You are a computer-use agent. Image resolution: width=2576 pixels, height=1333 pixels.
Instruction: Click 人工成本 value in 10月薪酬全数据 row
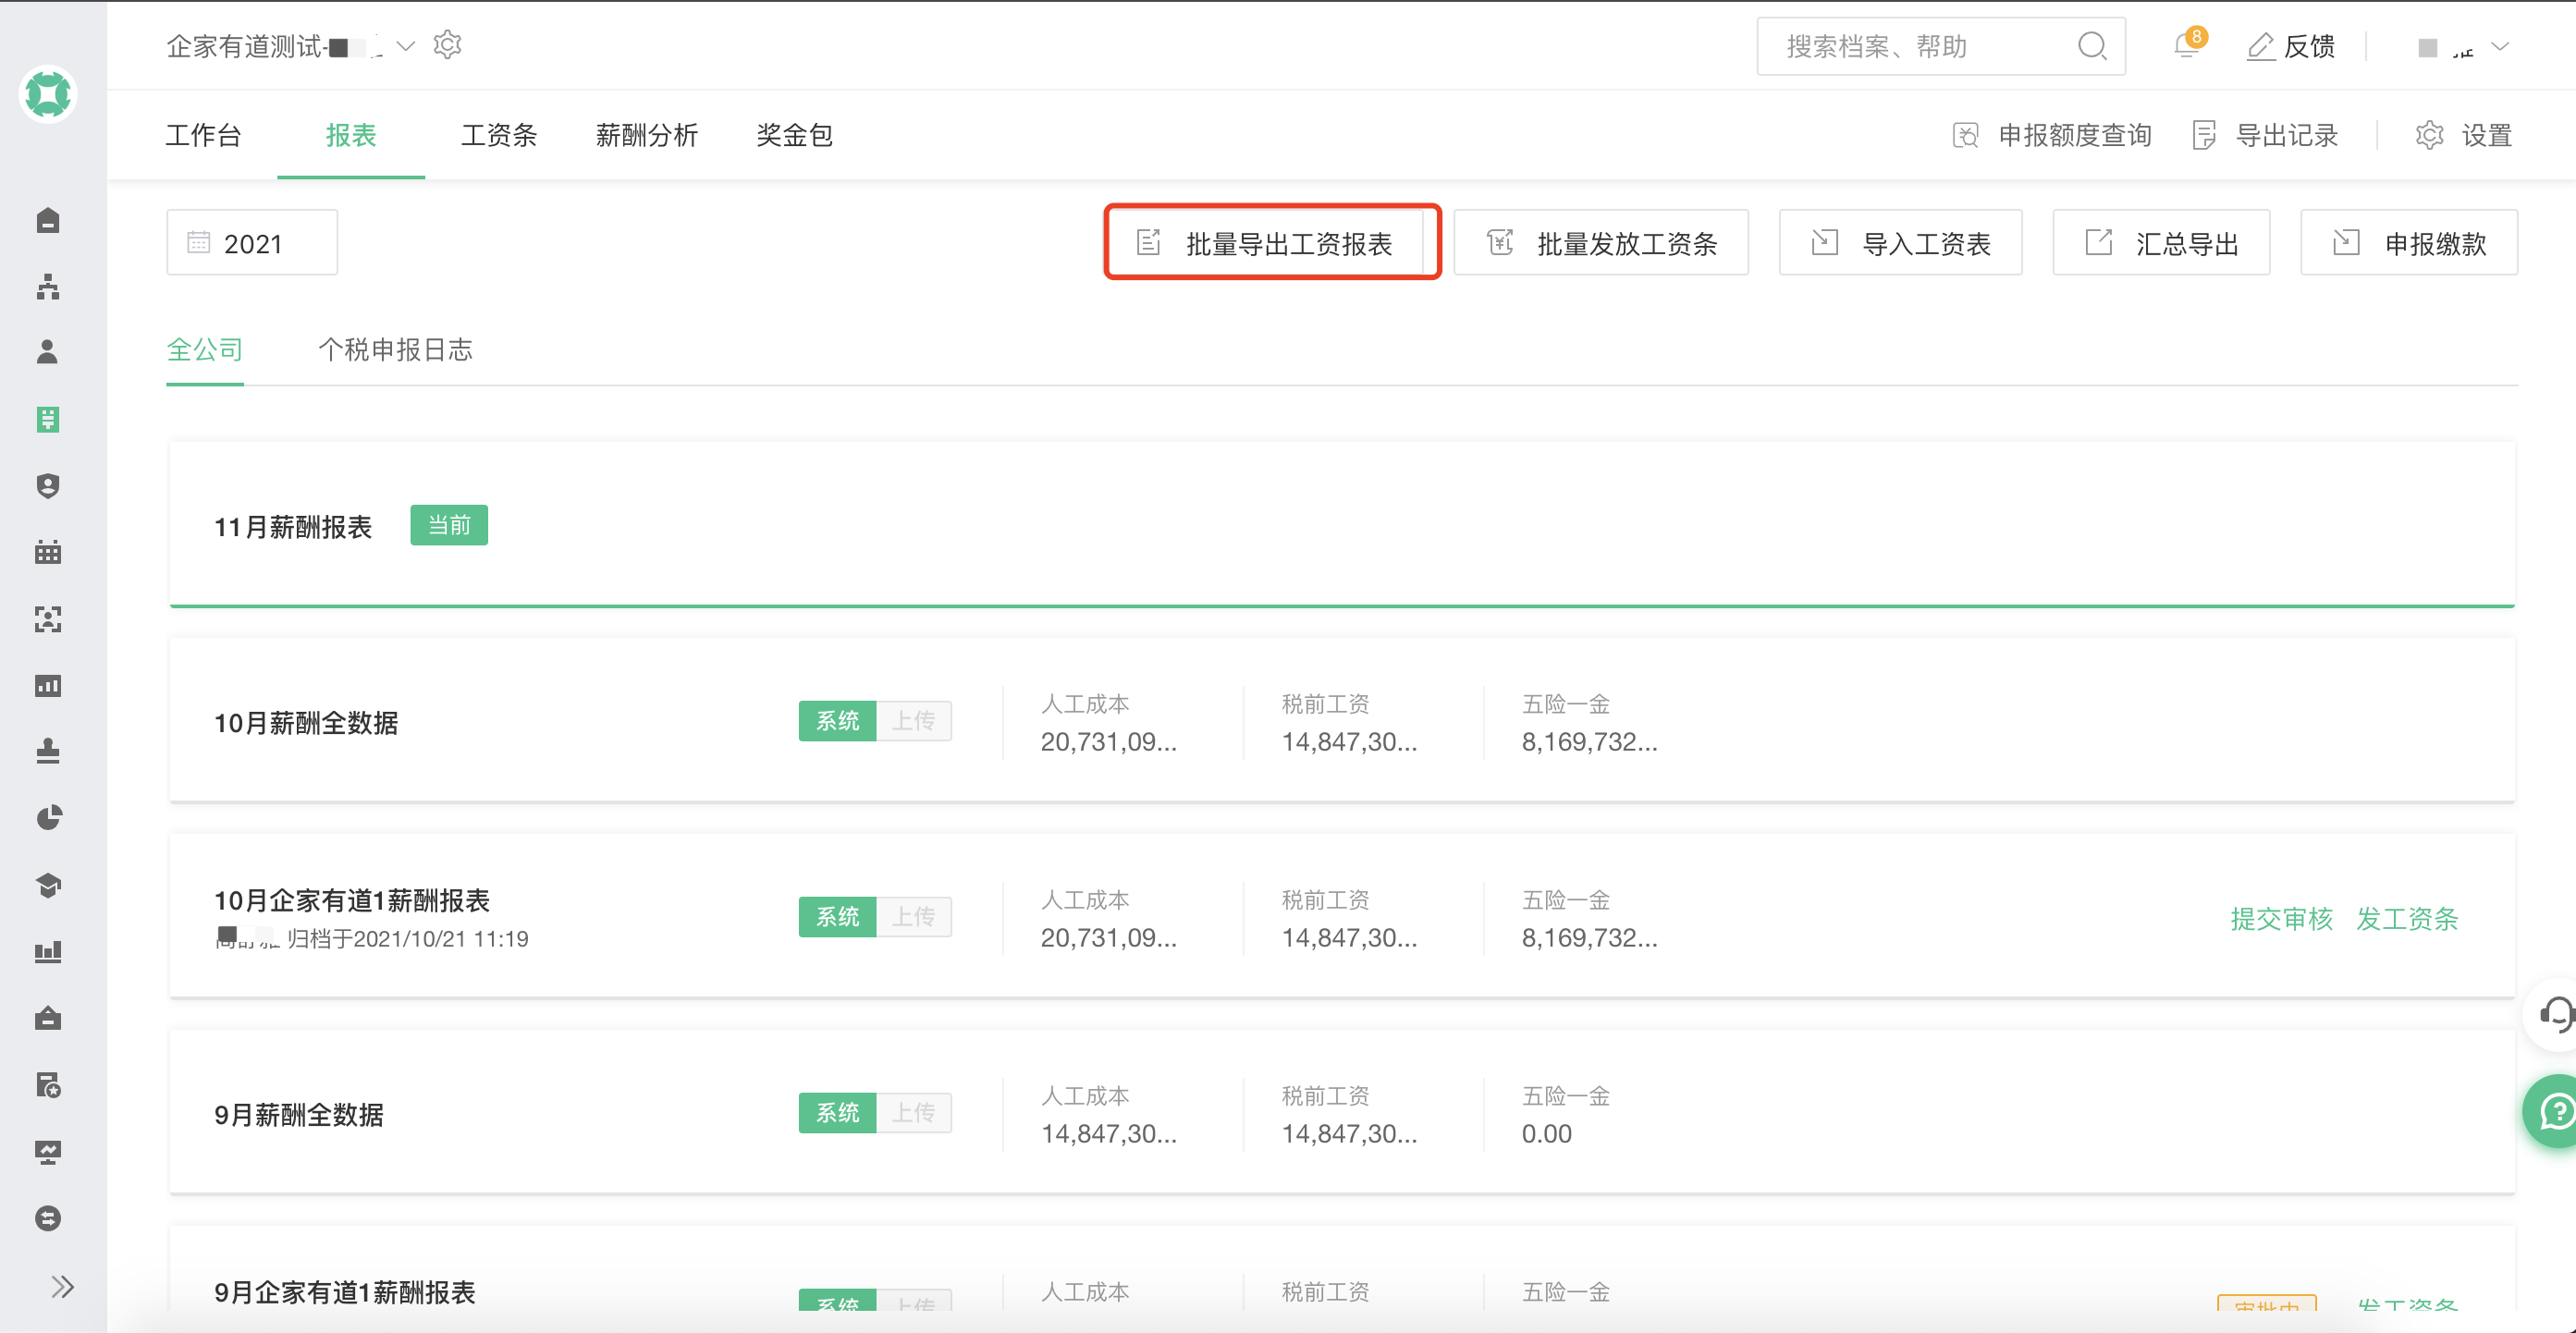(x=1109, y=742)
